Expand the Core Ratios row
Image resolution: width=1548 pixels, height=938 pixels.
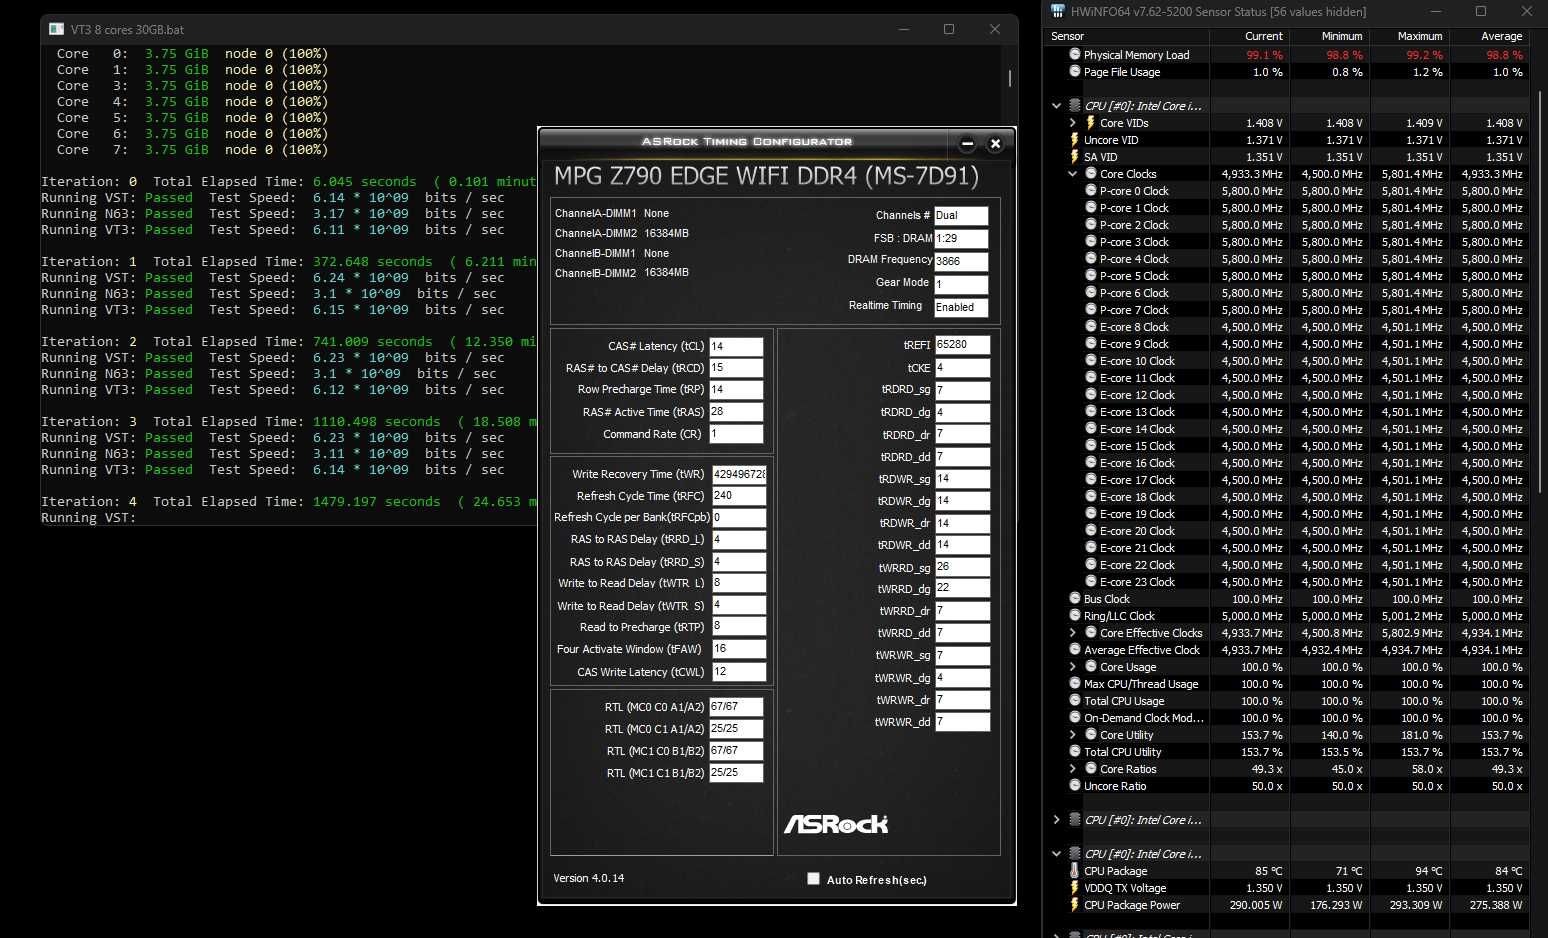1073,768
